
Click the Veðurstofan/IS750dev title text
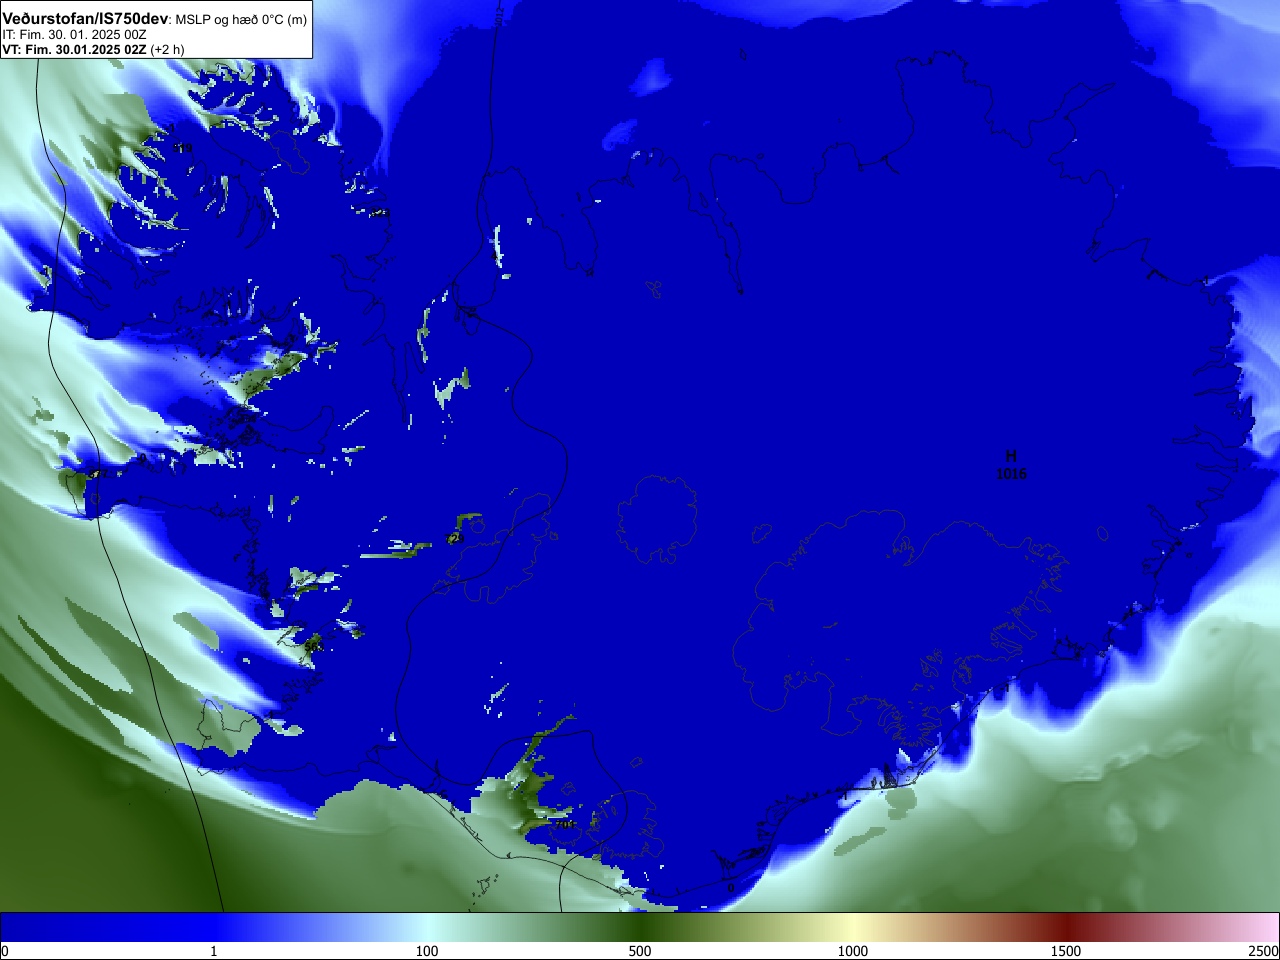(85, 19)
